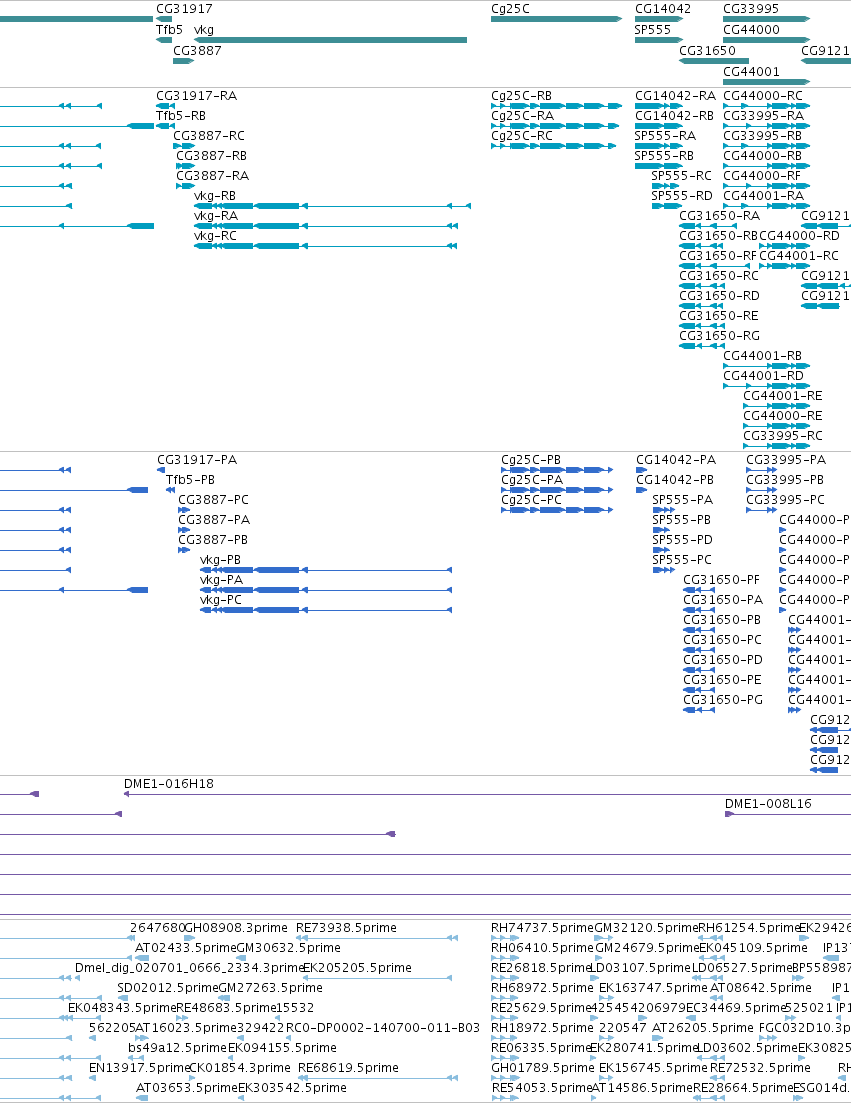The height and width of the screenshot is (1103, 851).
Task: Open the CG14042-PB coding label
Action: point(675,480)
